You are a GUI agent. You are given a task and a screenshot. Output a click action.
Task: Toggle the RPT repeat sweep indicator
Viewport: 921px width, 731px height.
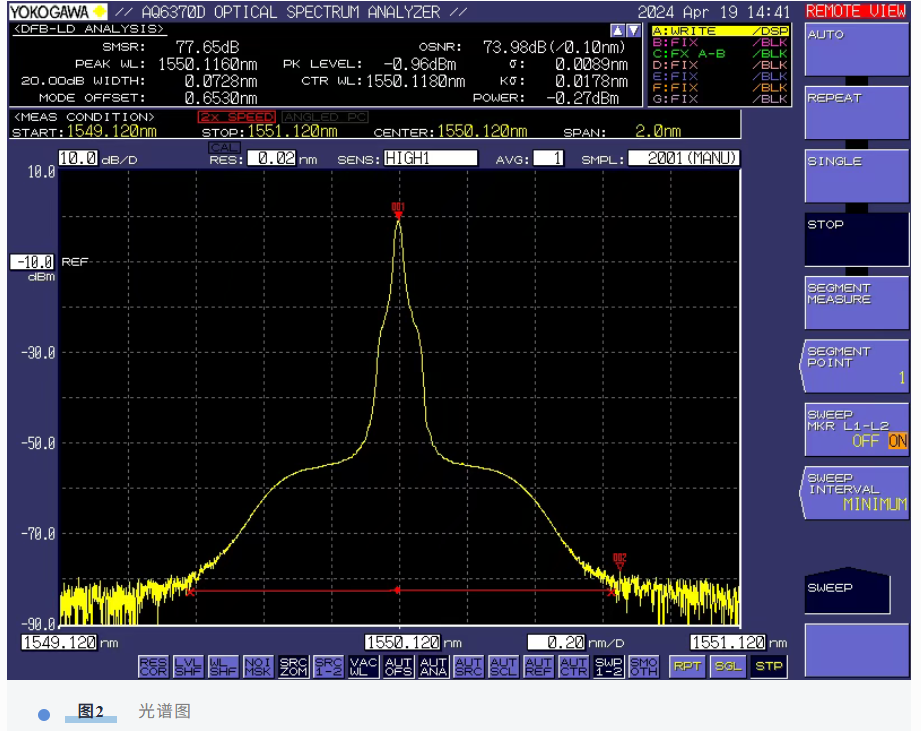point(687,666)
